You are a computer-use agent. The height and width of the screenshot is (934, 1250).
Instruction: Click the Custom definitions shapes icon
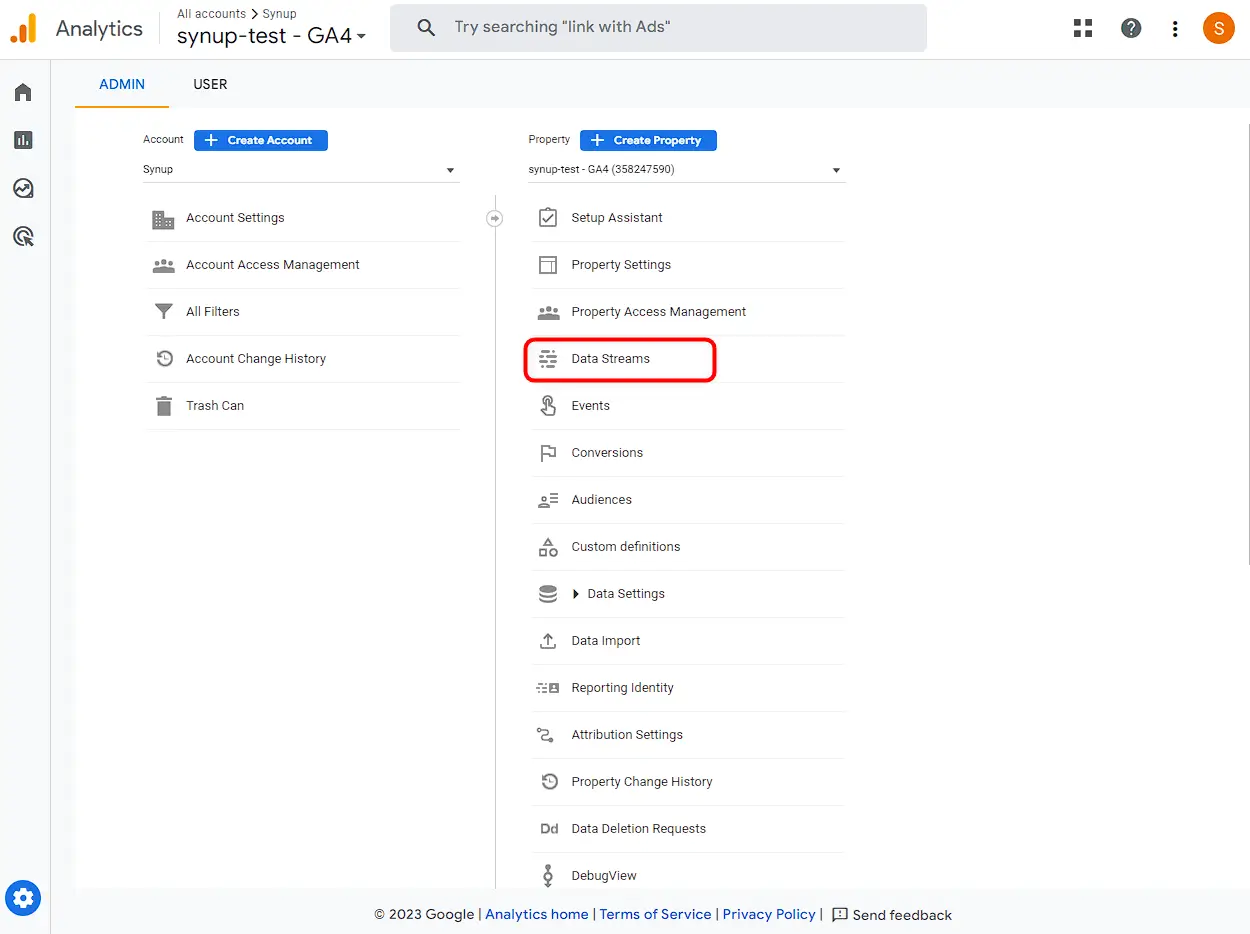click(x=548, y=547)
